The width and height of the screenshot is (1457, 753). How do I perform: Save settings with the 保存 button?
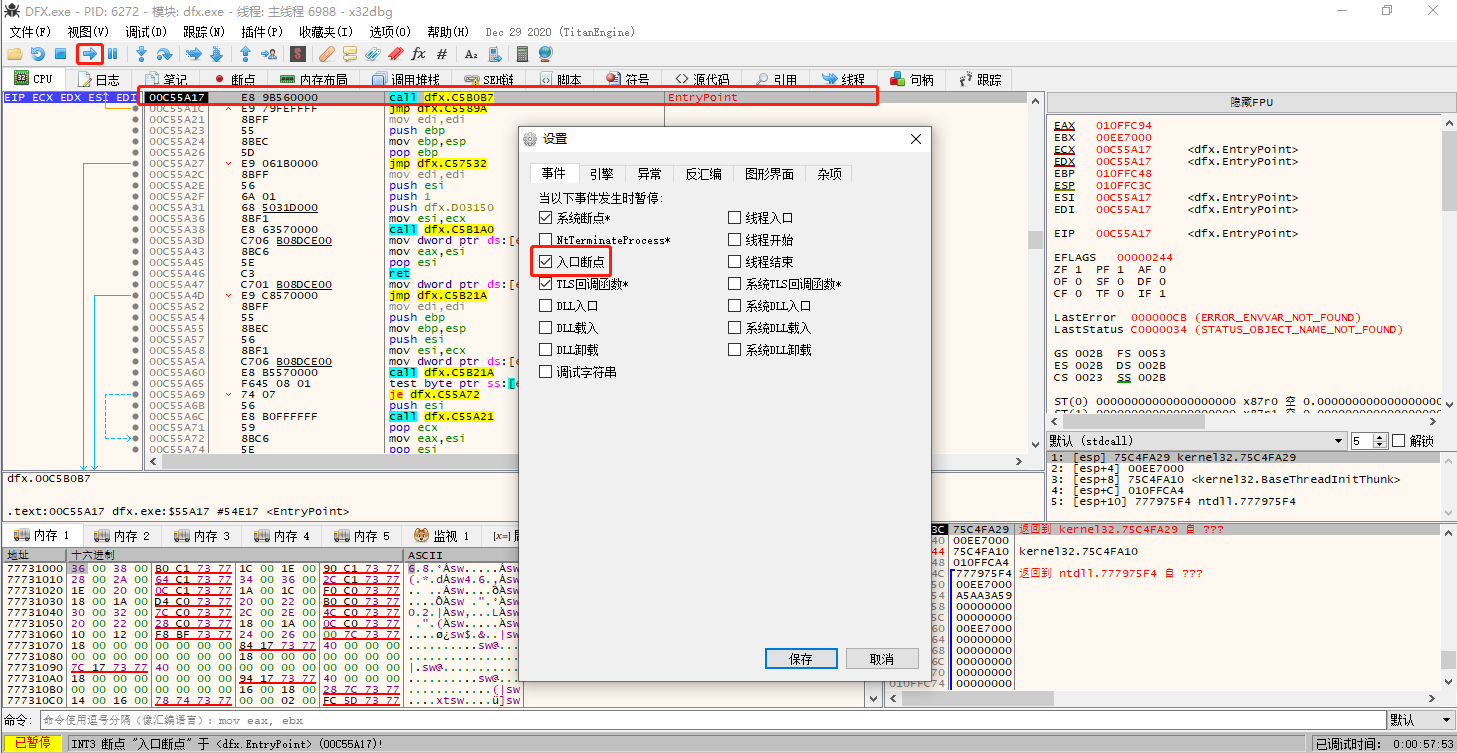tap(801, 659)
